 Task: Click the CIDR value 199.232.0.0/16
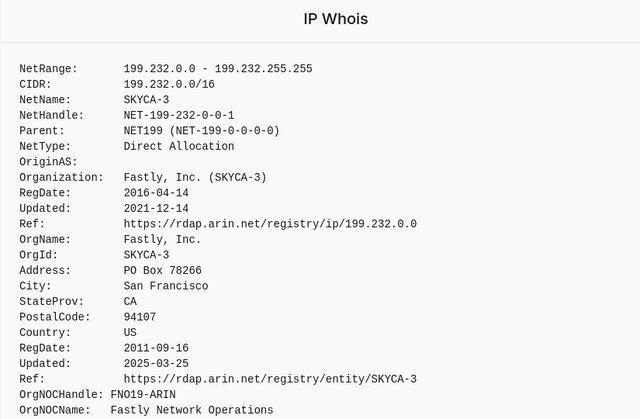169,84
